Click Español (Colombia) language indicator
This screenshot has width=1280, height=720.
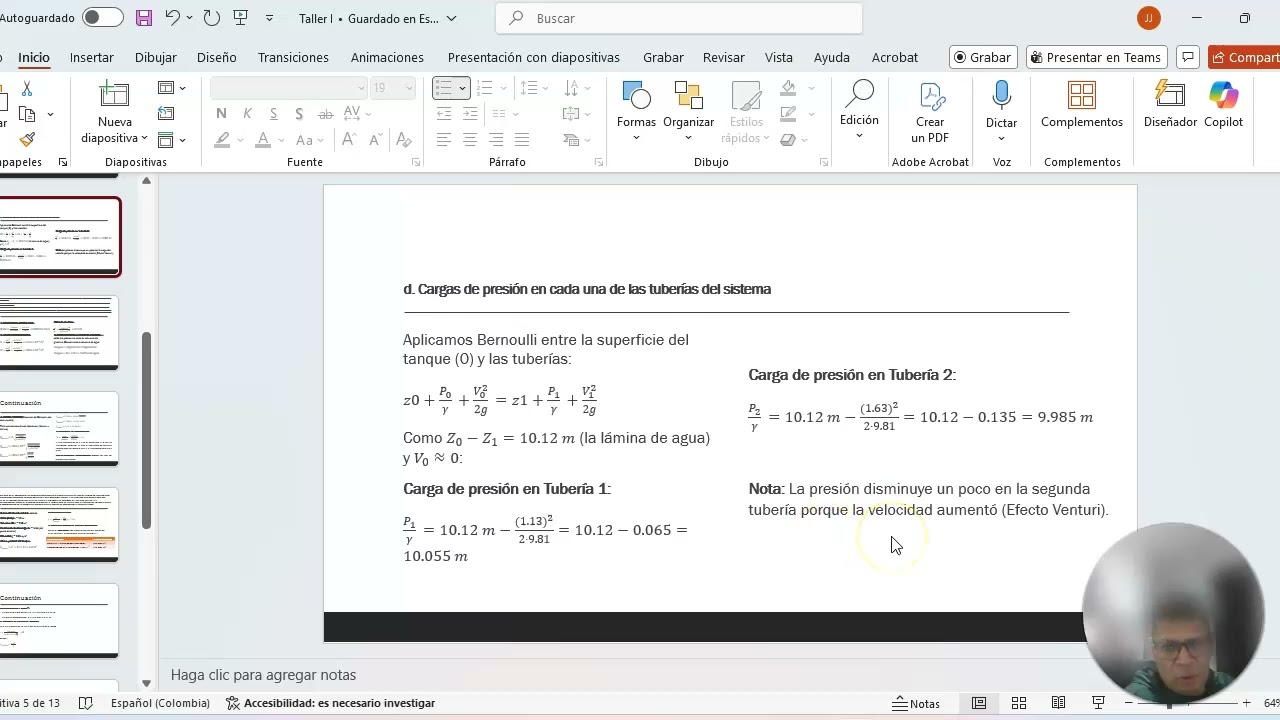pyautogui.click(x=160, y=703)
